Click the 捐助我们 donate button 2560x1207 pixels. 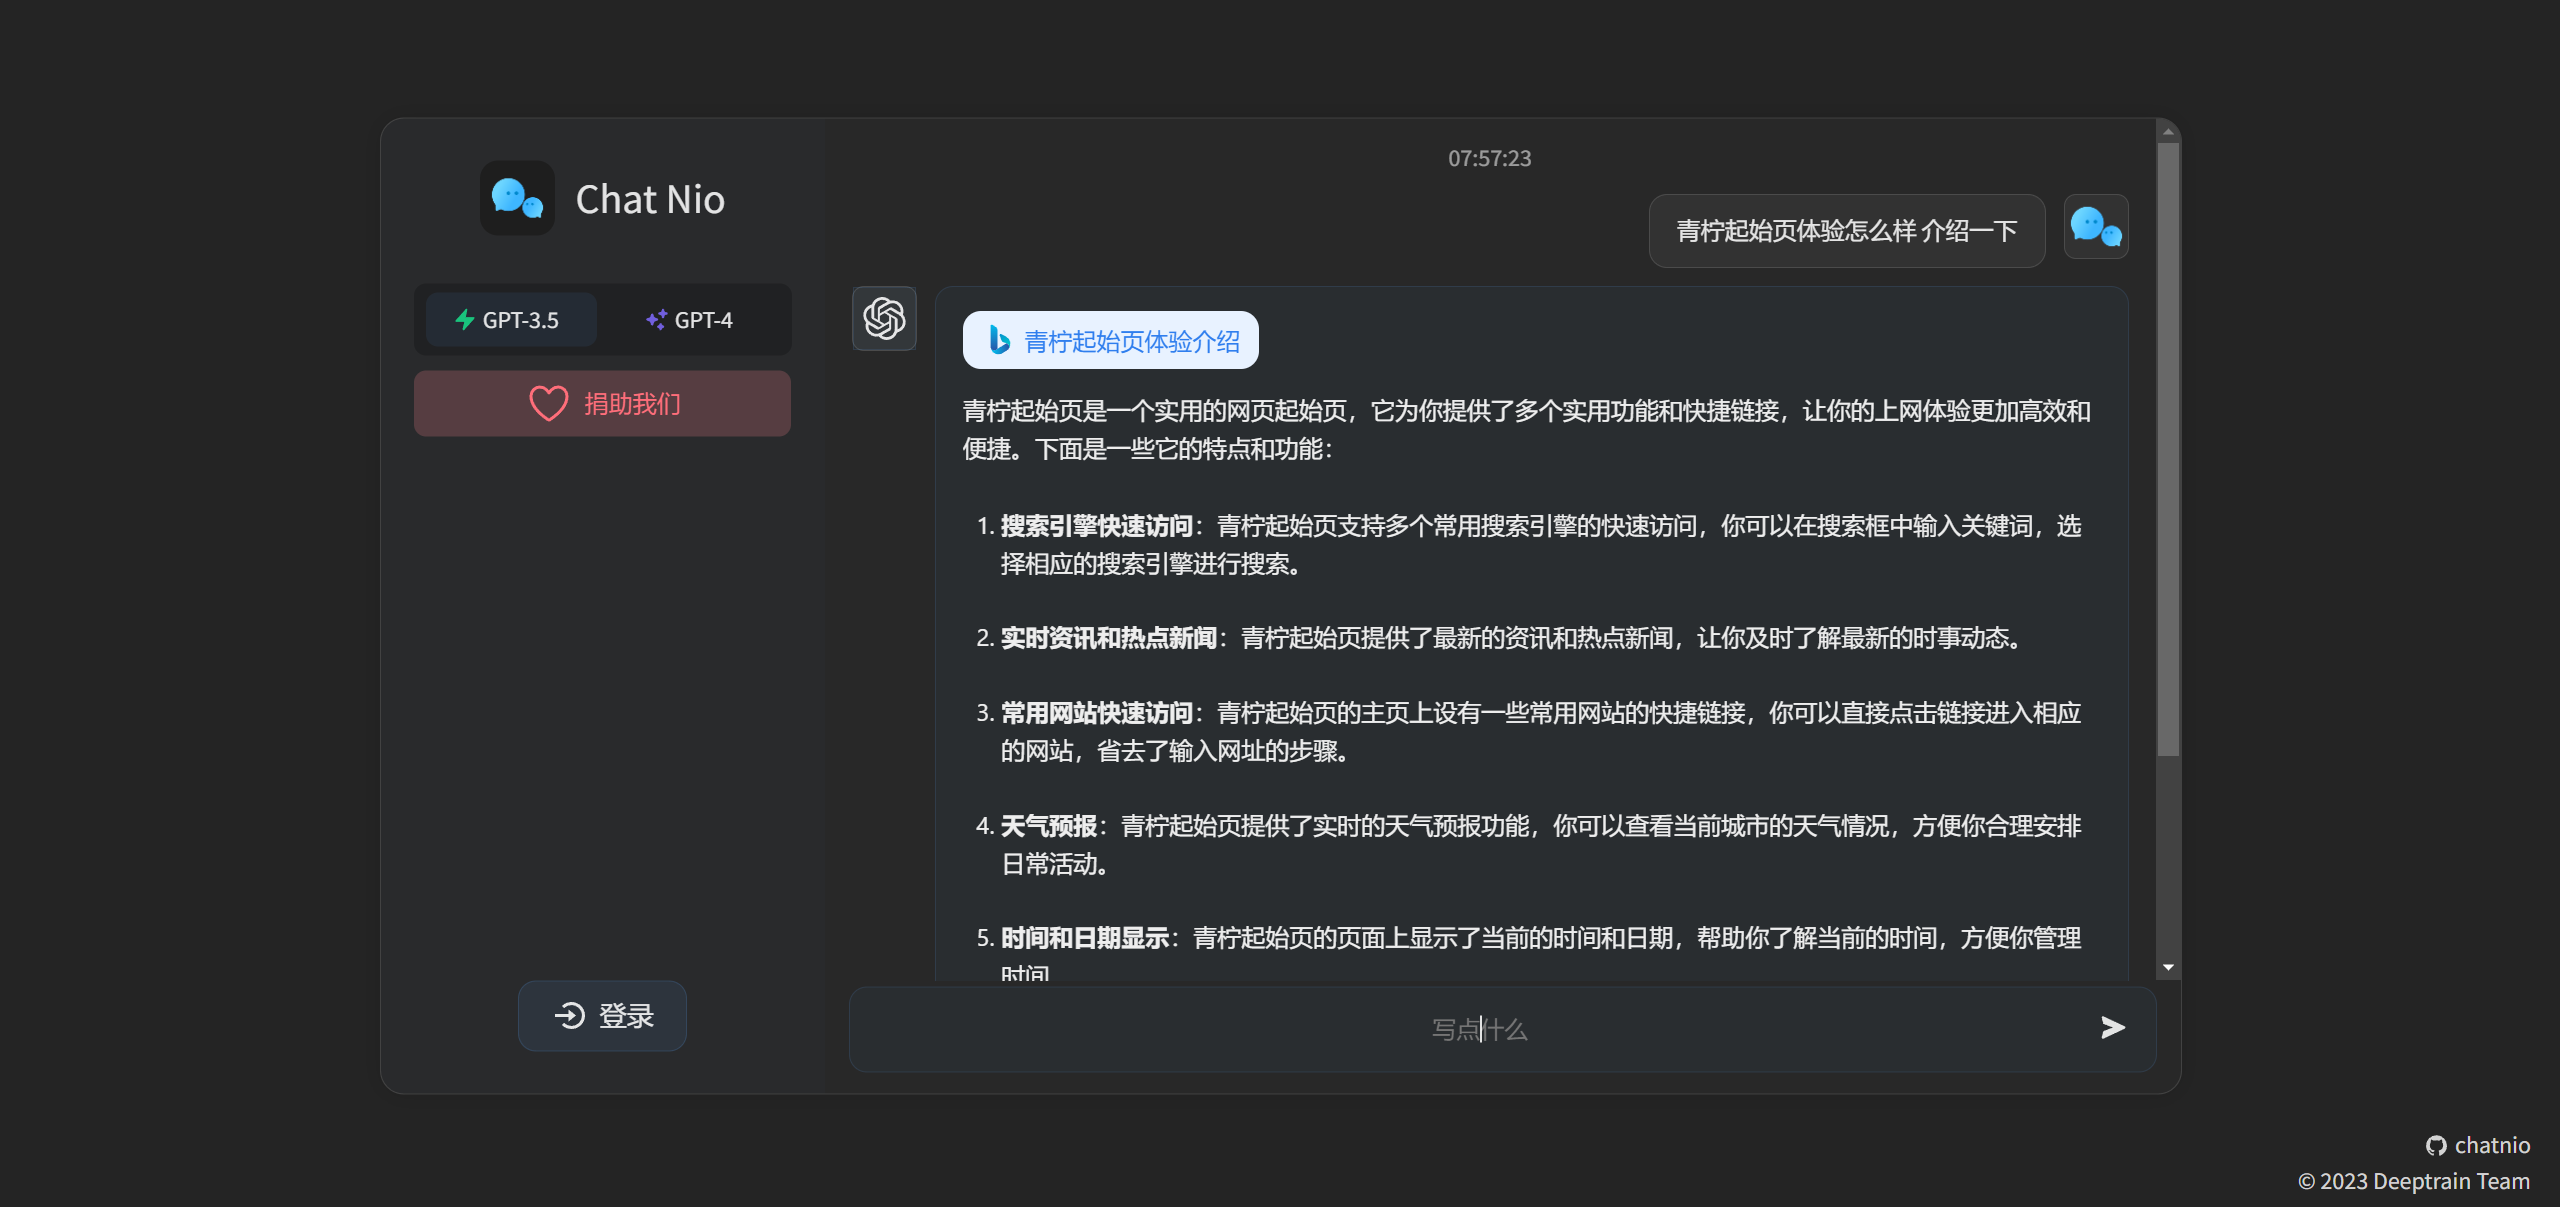click(x=602, y=404)
